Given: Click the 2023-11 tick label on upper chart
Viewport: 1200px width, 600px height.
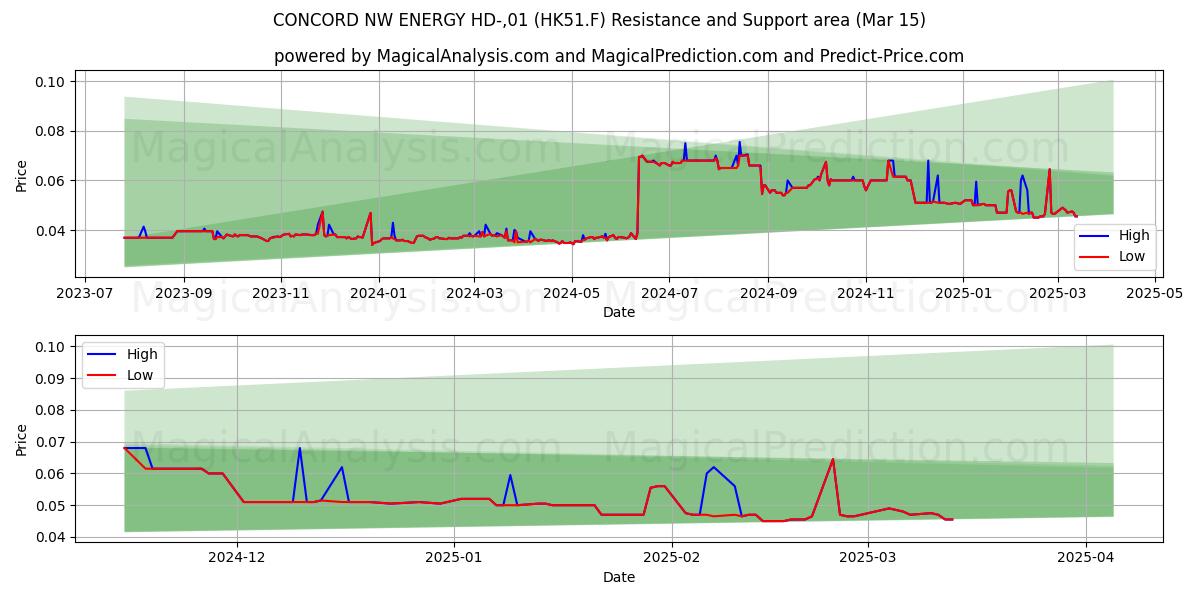Looking at the screenshot, I should (280, 293).
